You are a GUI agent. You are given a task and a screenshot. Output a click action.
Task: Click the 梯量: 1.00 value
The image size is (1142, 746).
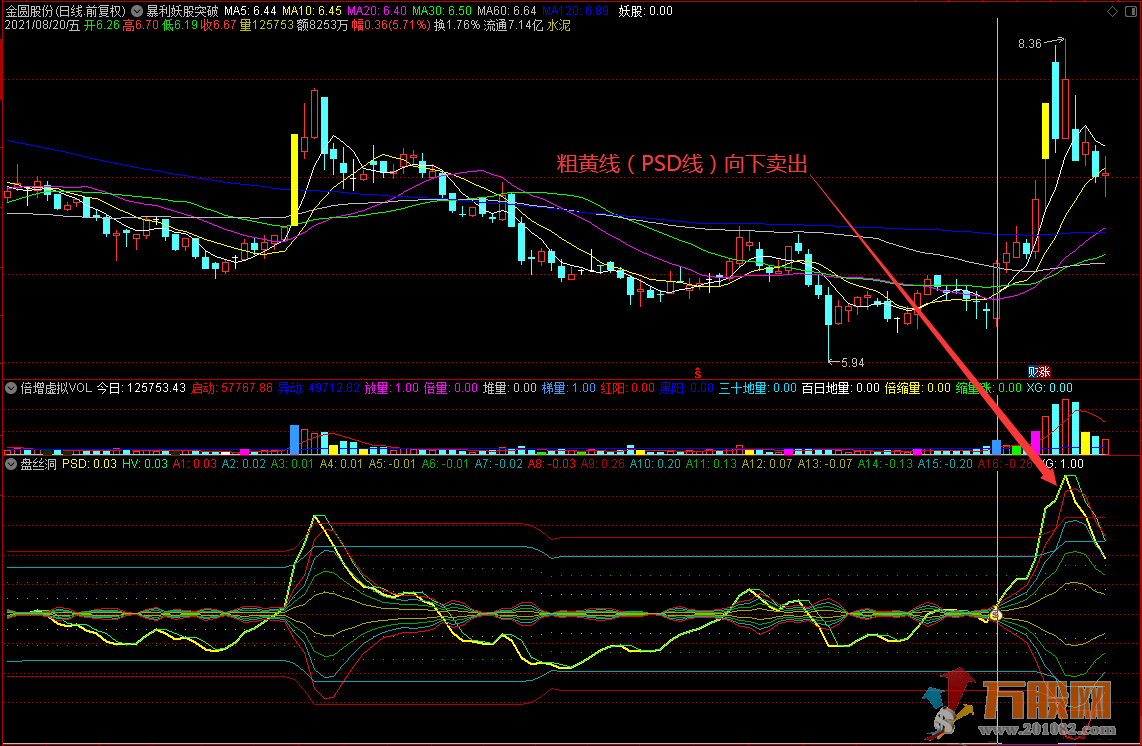point(569,388)
